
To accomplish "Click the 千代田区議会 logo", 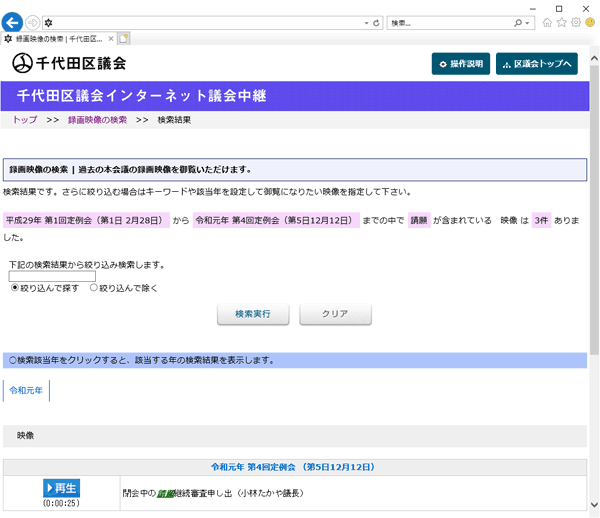I will [69, 63].
